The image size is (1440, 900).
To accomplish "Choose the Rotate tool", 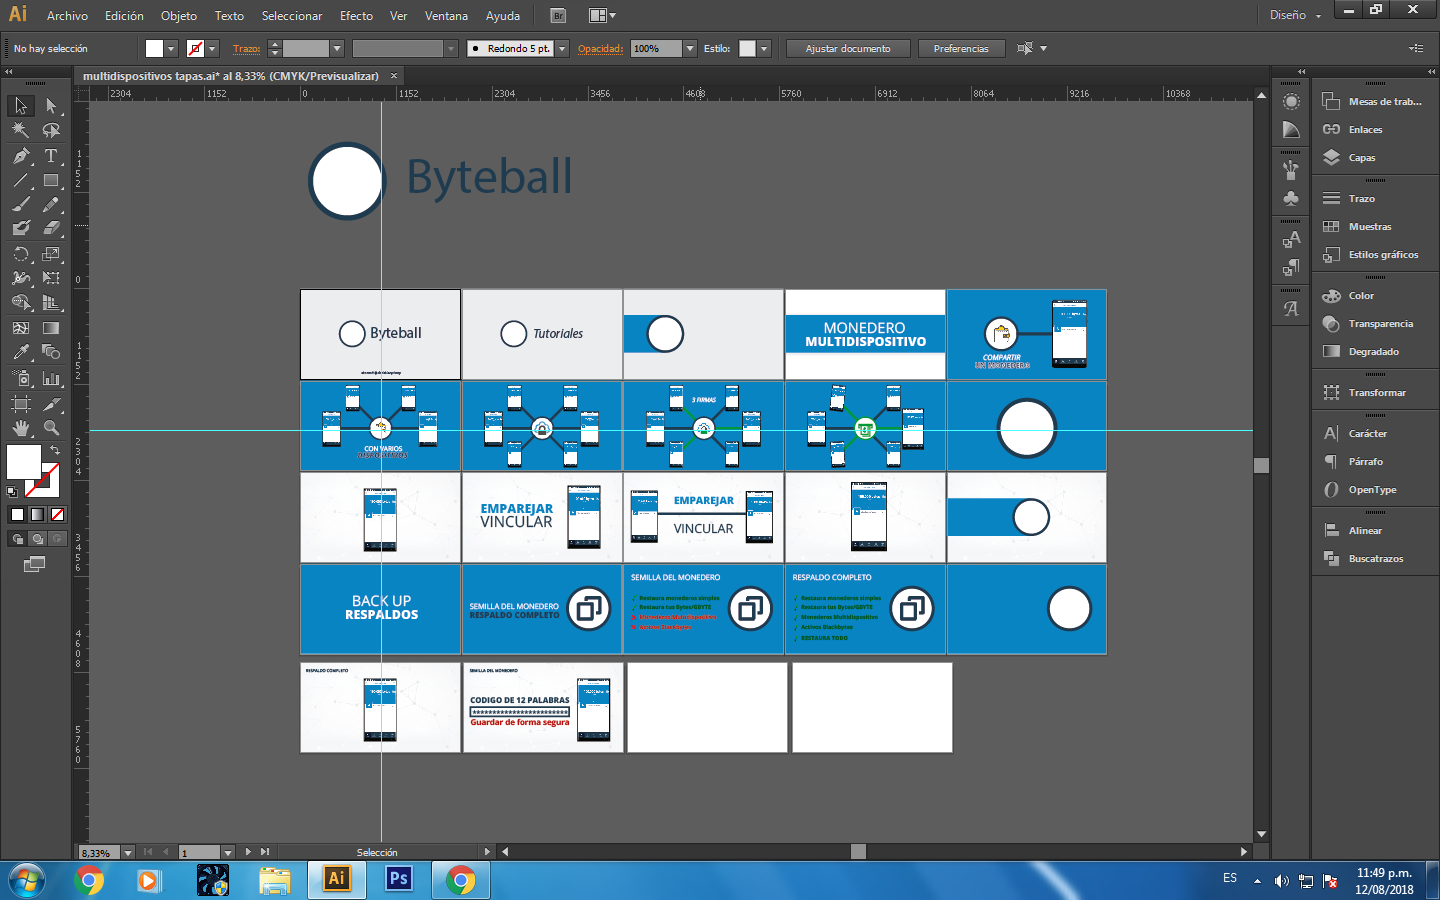I will click(21, 254).
